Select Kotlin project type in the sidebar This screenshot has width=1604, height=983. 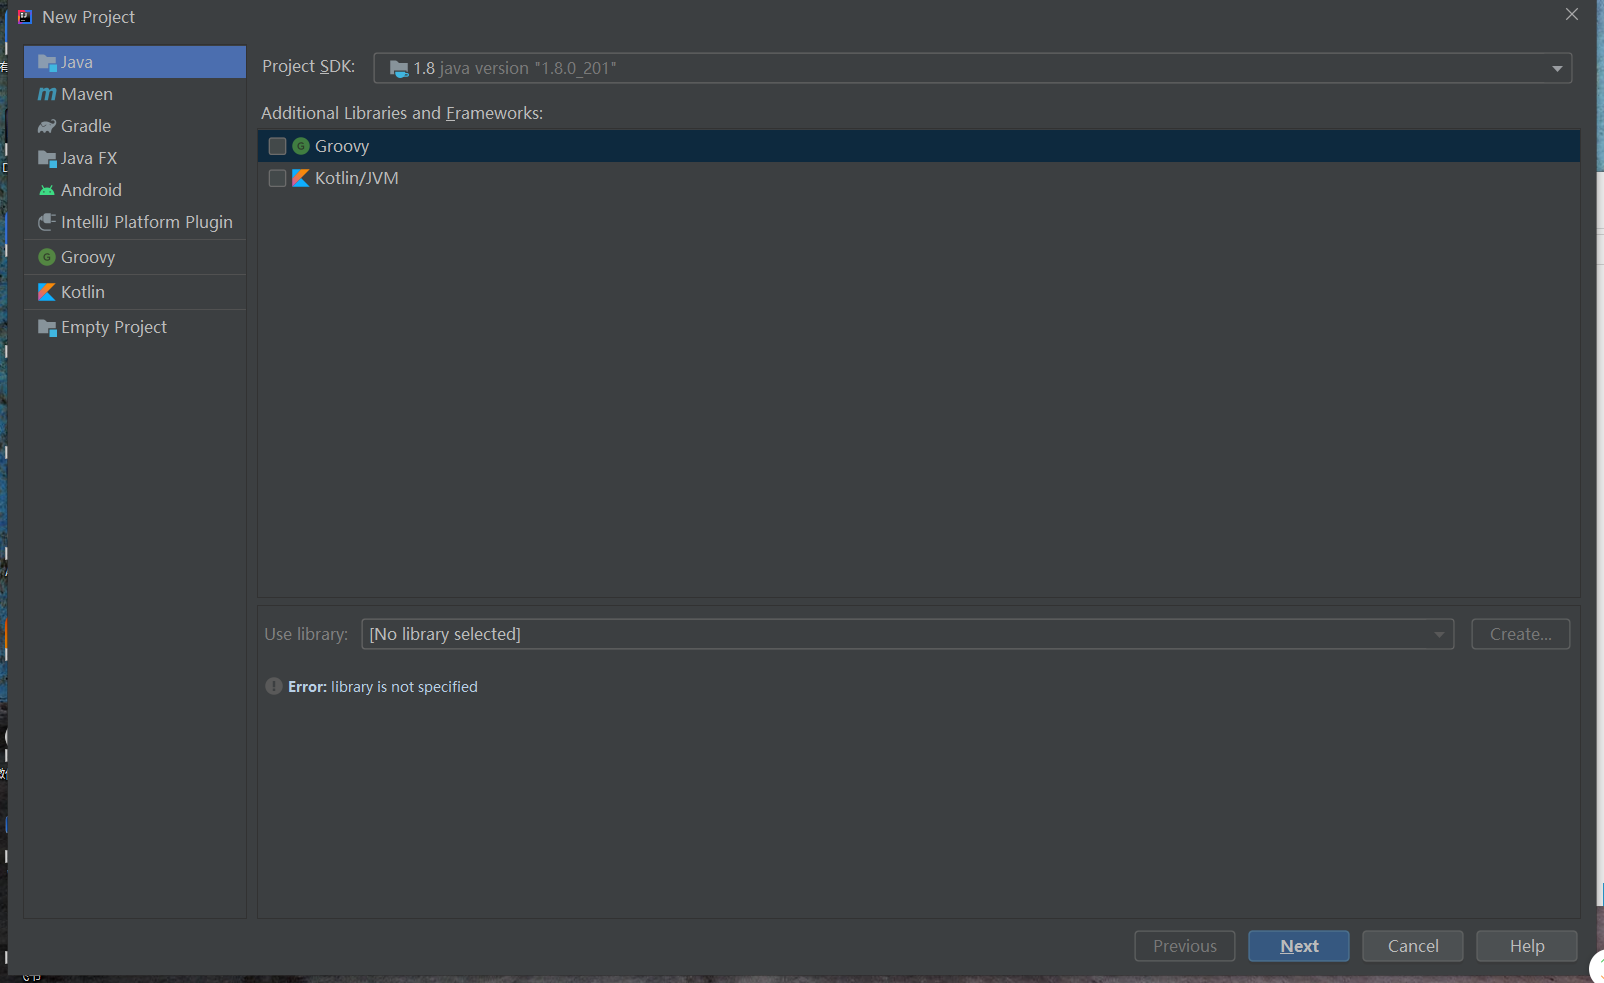pyautogui.click(x=135, y=292)
